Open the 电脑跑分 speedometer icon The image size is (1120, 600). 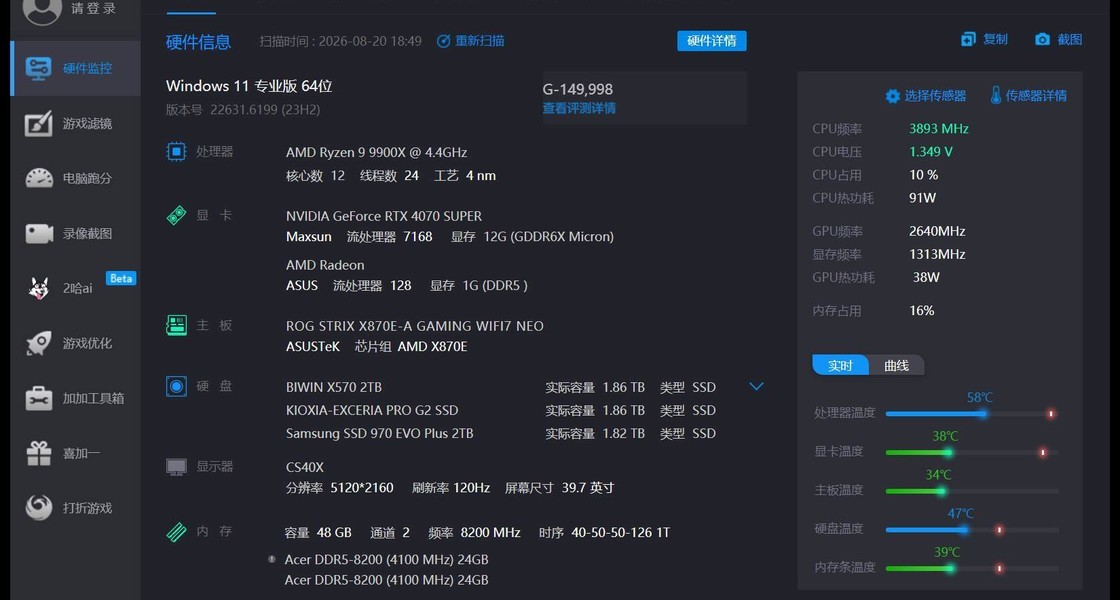[x=39, y=179]
